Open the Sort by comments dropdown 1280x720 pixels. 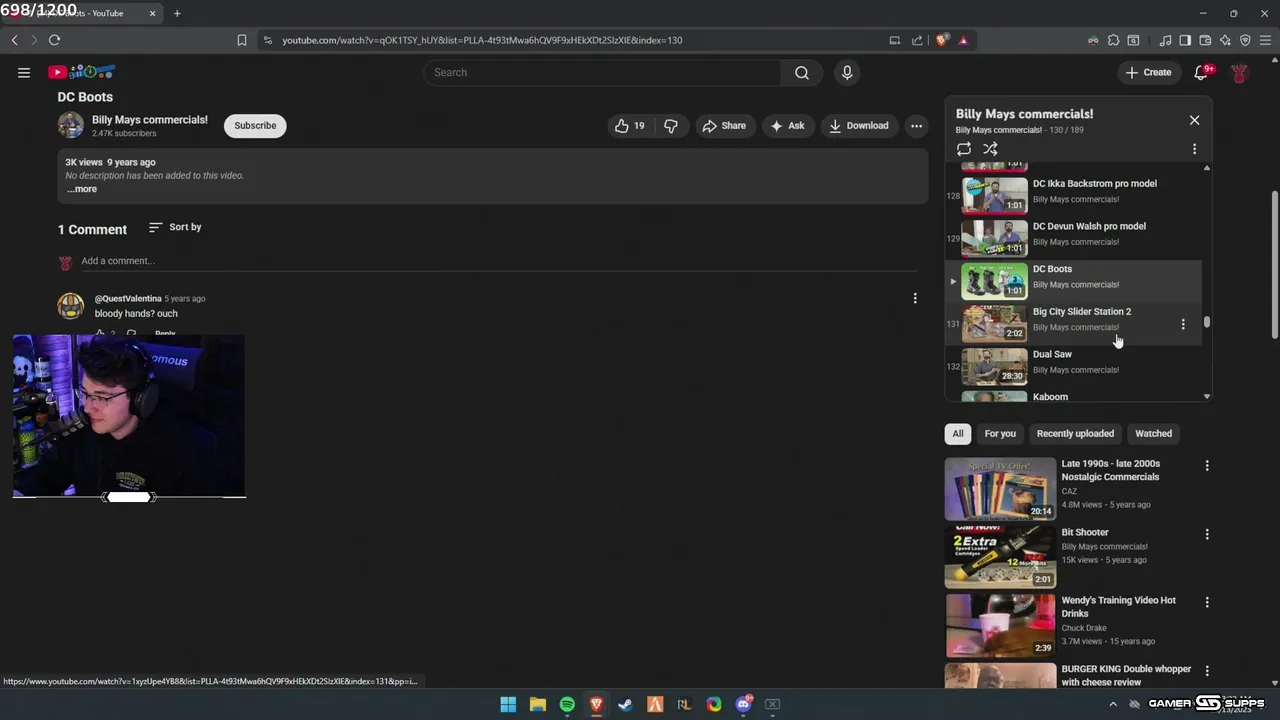click(175, 228)
